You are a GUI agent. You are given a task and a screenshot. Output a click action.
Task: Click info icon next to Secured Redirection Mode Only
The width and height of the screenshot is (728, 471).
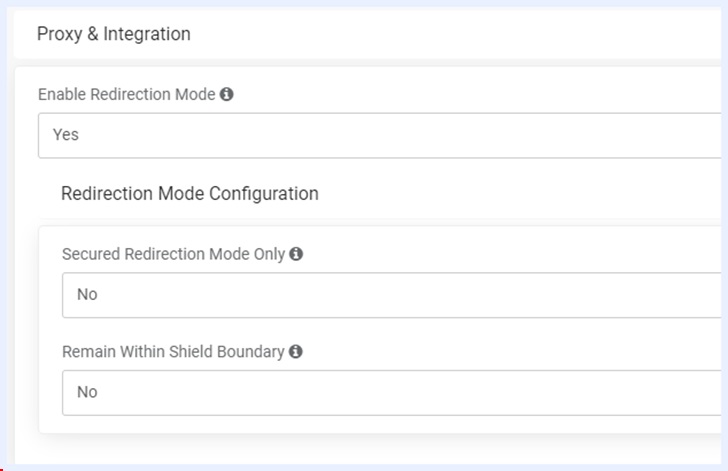[296, 255]
